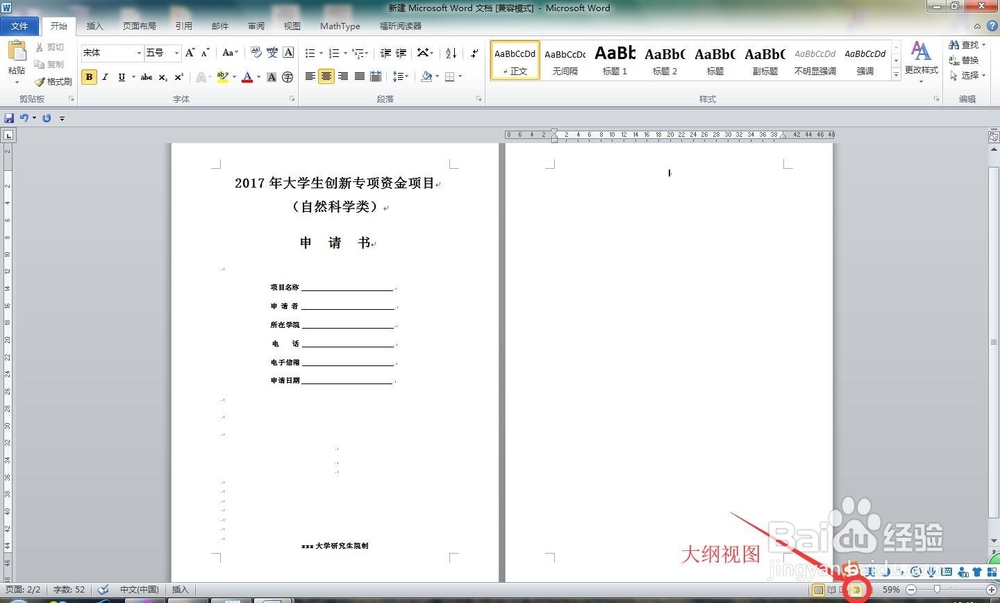This screenshot has height=603, width=1000.
Task: Open the Change Case Aa dropdown
Action: pos(230,53)
